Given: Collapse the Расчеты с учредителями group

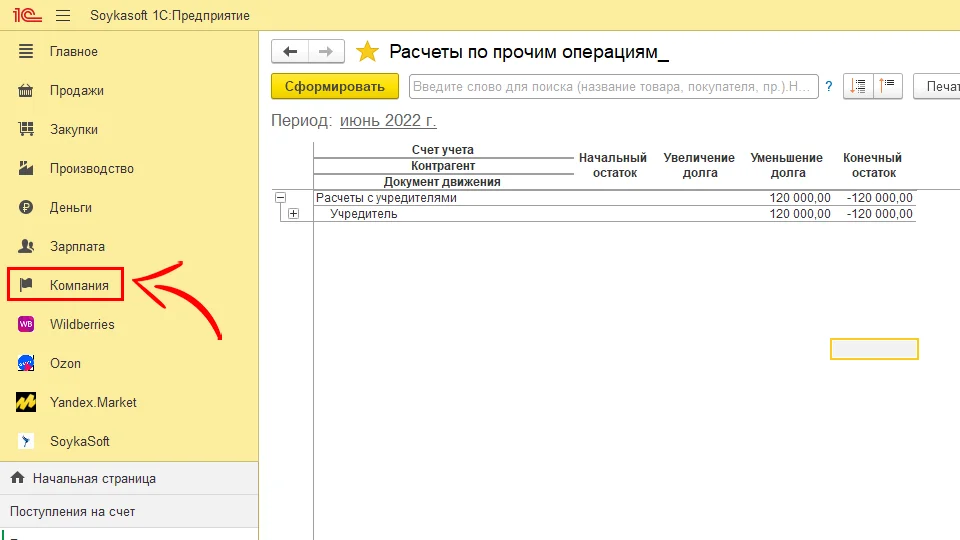Looking at the screenshot, I should point(280,198).
